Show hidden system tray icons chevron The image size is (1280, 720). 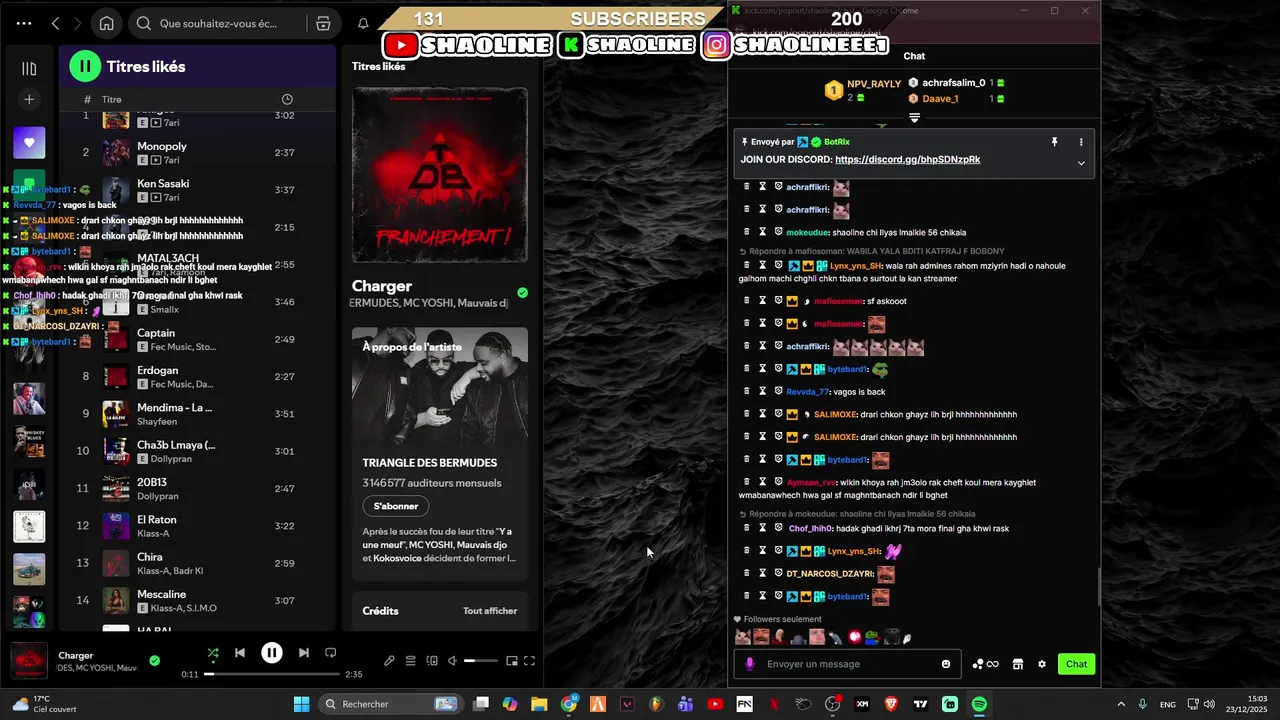pos(1119,704)
